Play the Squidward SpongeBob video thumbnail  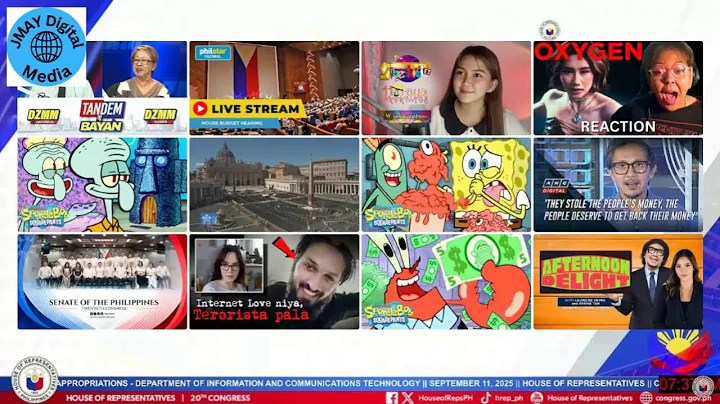coord(102,185)
